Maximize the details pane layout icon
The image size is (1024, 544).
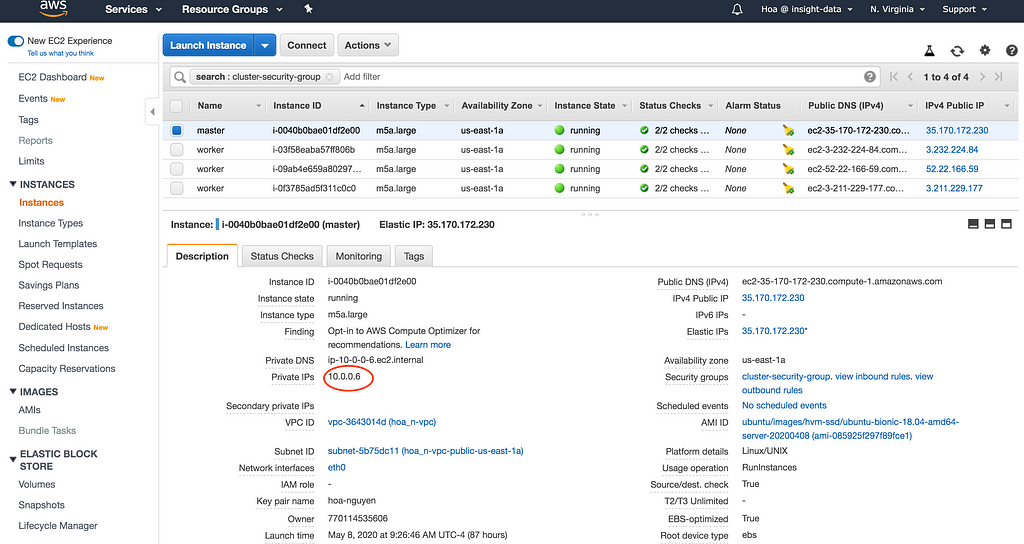point(1006,224)
